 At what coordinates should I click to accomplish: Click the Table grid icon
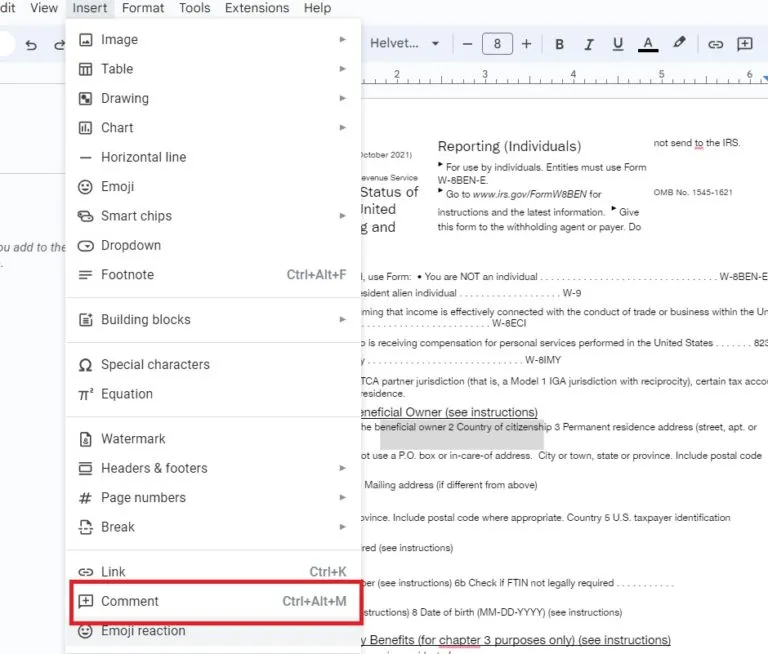[x=86, y=69]
